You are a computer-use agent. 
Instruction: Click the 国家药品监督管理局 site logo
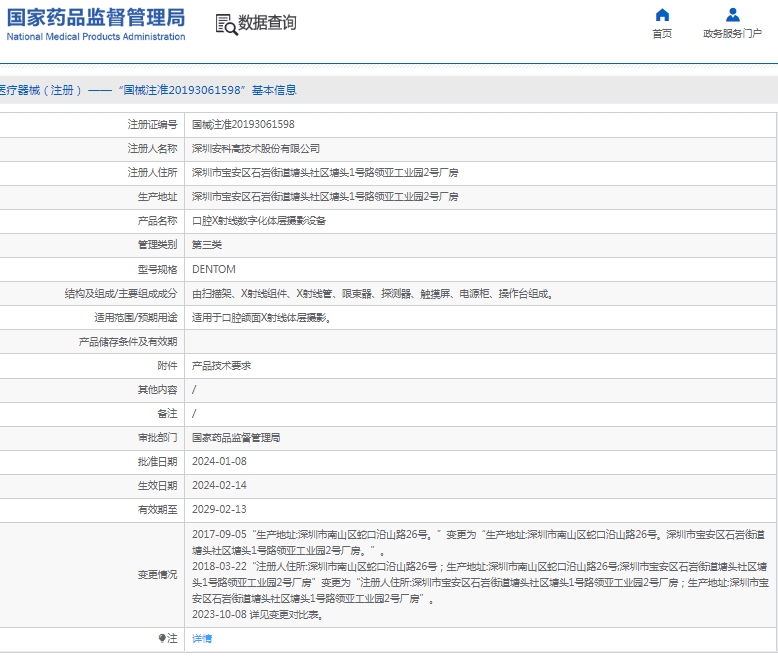pos(96,24)
